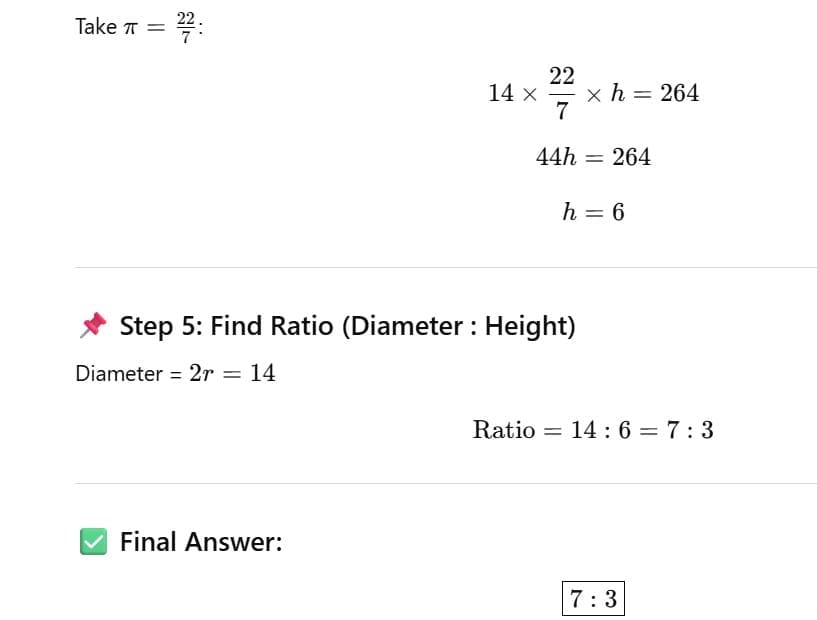Click the "Diameter = 2r = 14" line
Screen dimensions: 817x620
(x=175, y=374)
